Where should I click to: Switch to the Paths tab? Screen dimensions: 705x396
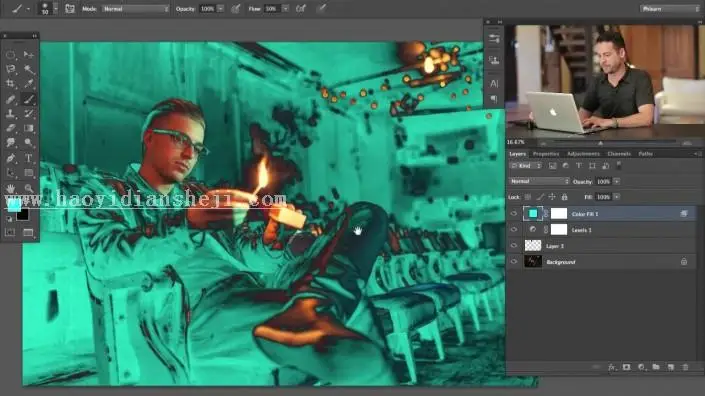[x=645, y=154]
